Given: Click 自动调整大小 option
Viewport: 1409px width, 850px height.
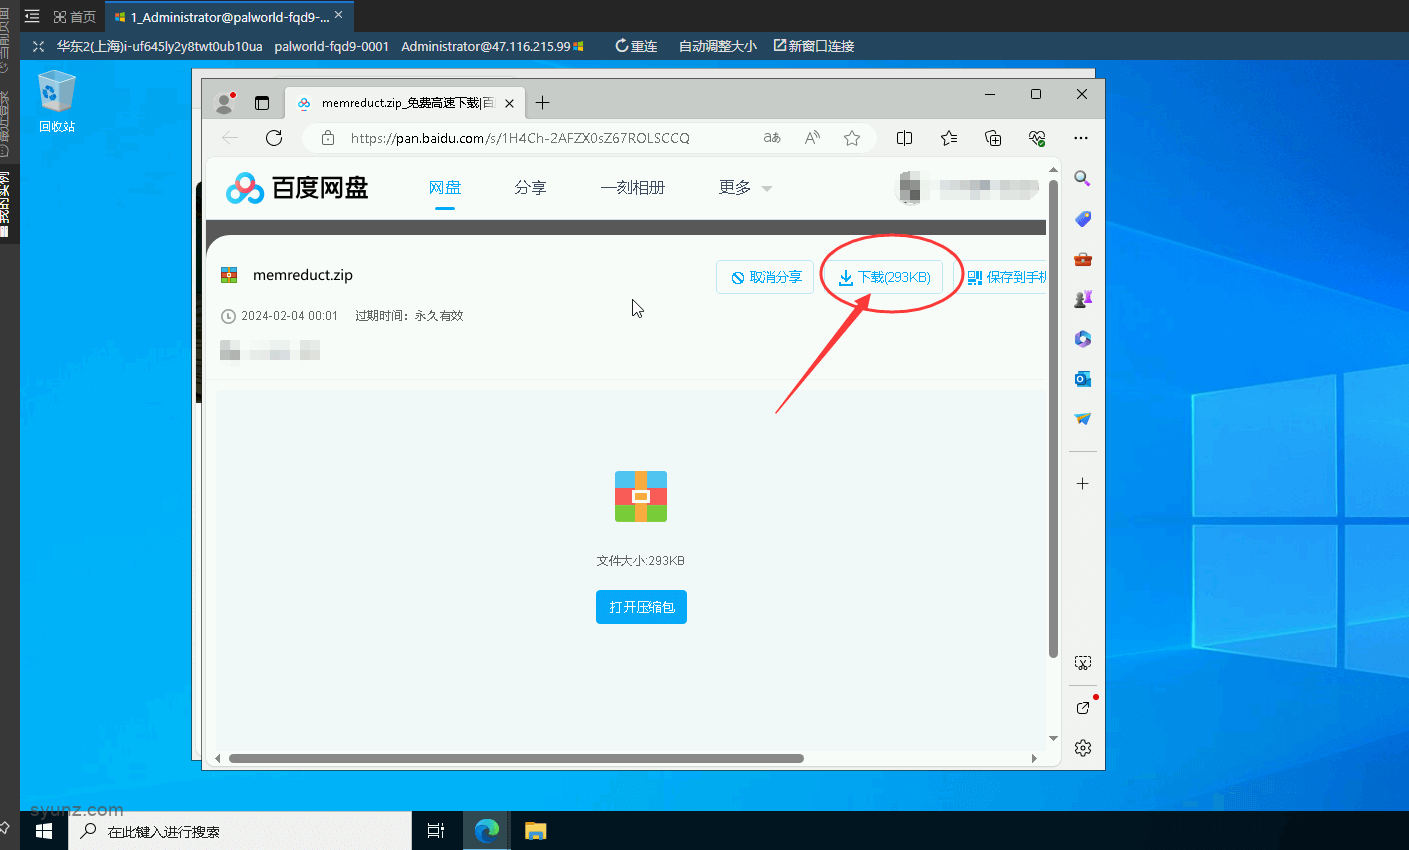Looking at the screenshot, I should 718,46.
